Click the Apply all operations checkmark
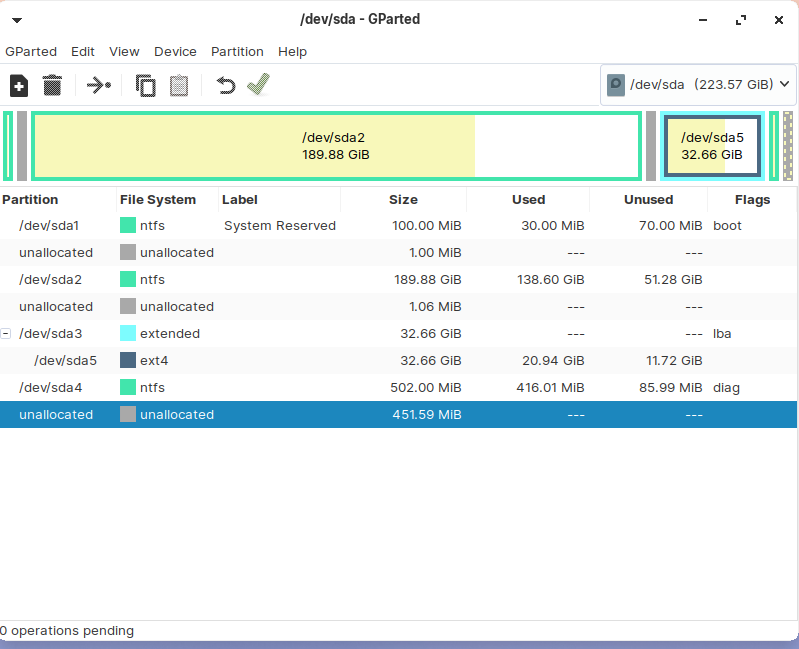The image size is (799, 649). tap(258, 85)
